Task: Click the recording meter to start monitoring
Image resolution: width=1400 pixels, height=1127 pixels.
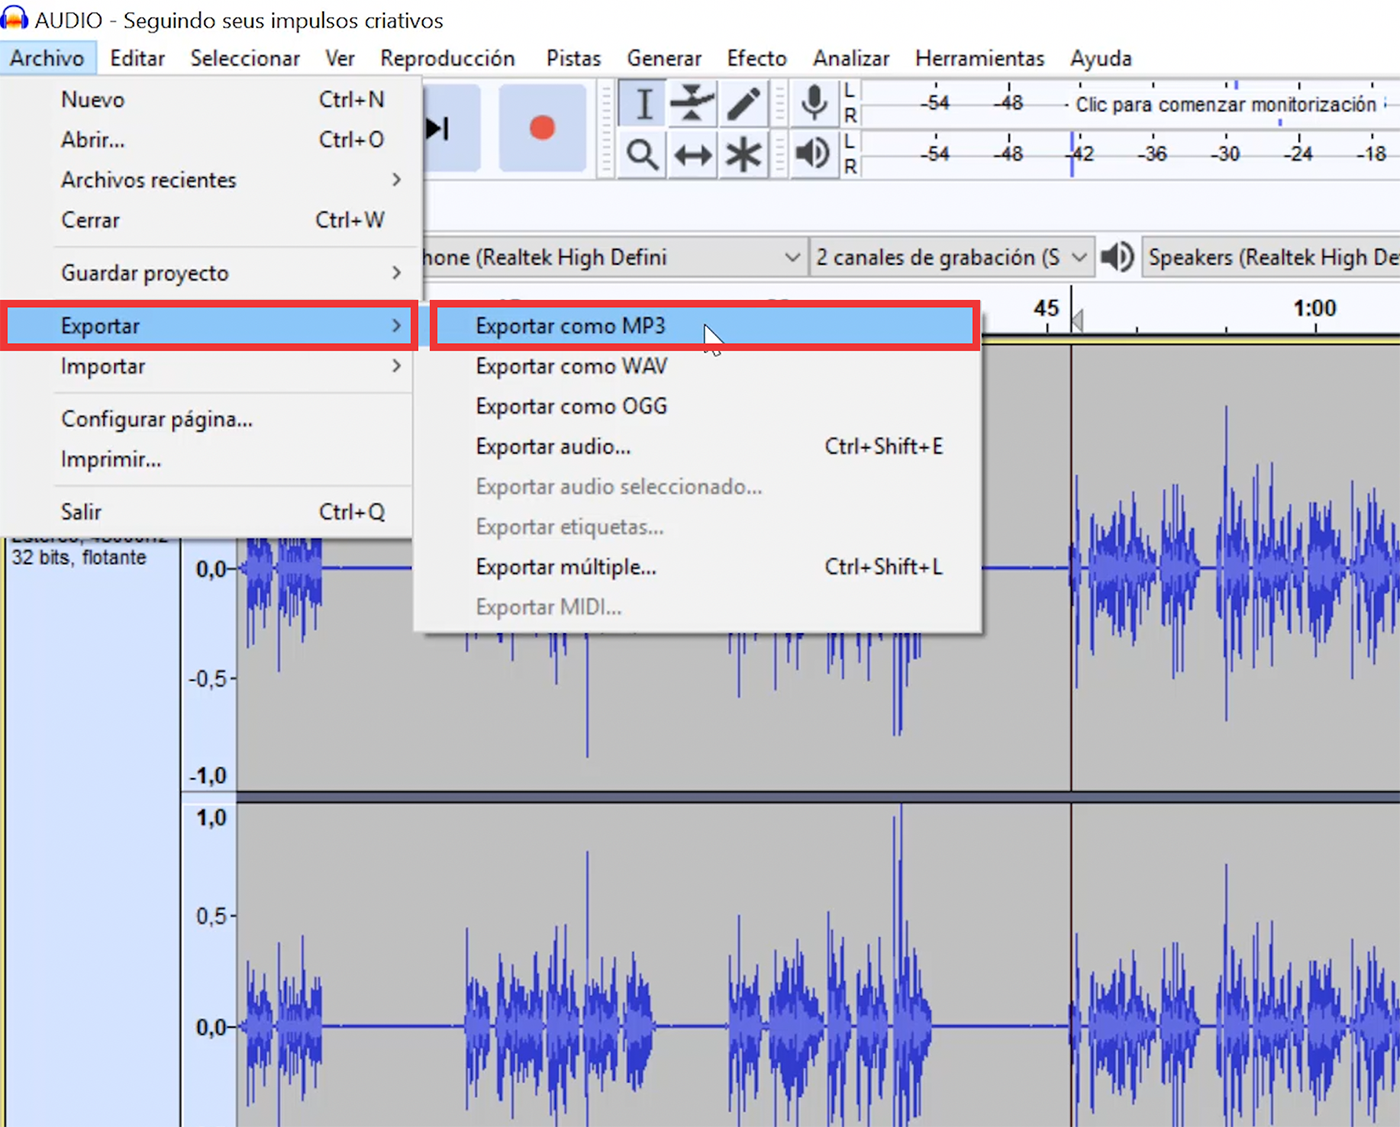Action: [x=1130, y=103]
